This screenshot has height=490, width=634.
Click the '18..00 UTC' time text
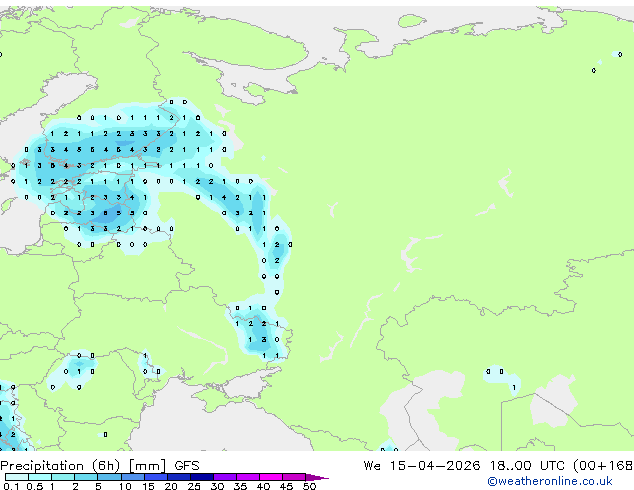pyautogui.click(x=527, y=466)
